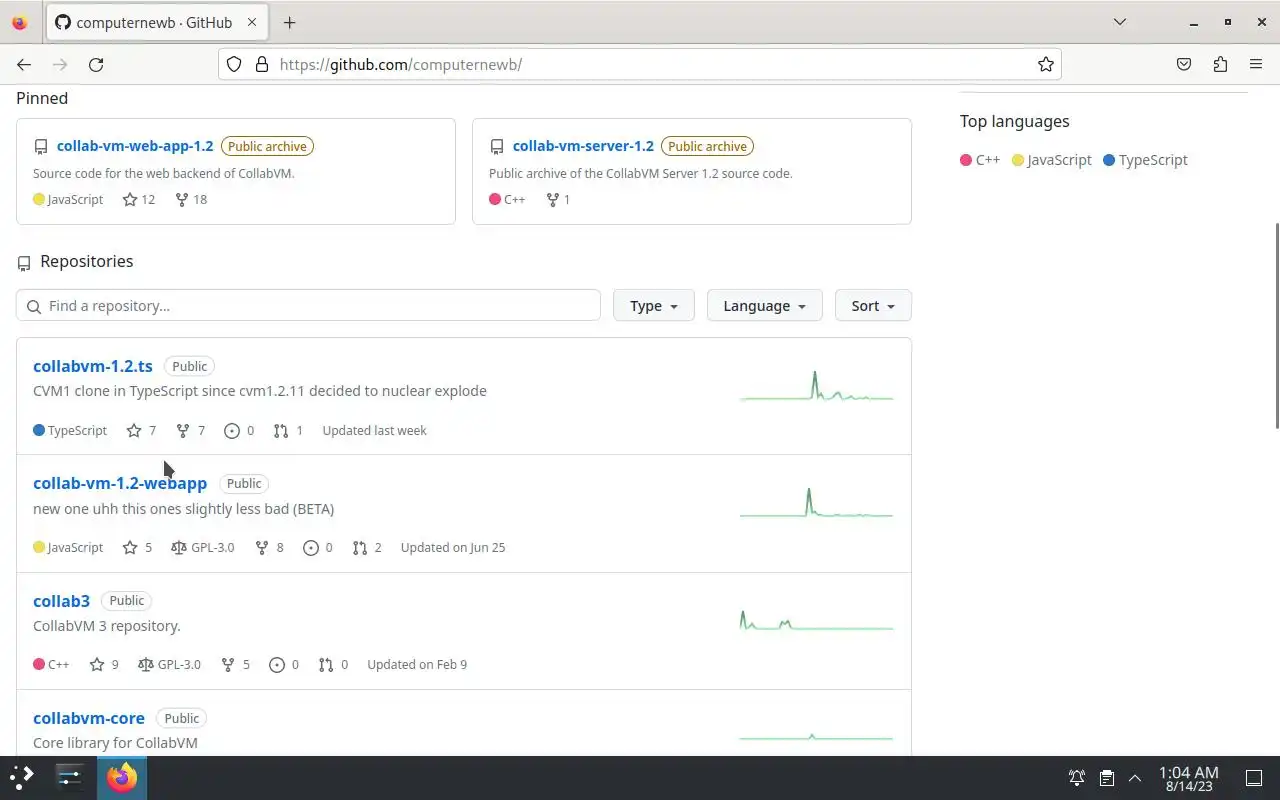This screenshot has height=800, width=1280.
Task: Open the Pocket save icon
Action: click(1184, 64)
